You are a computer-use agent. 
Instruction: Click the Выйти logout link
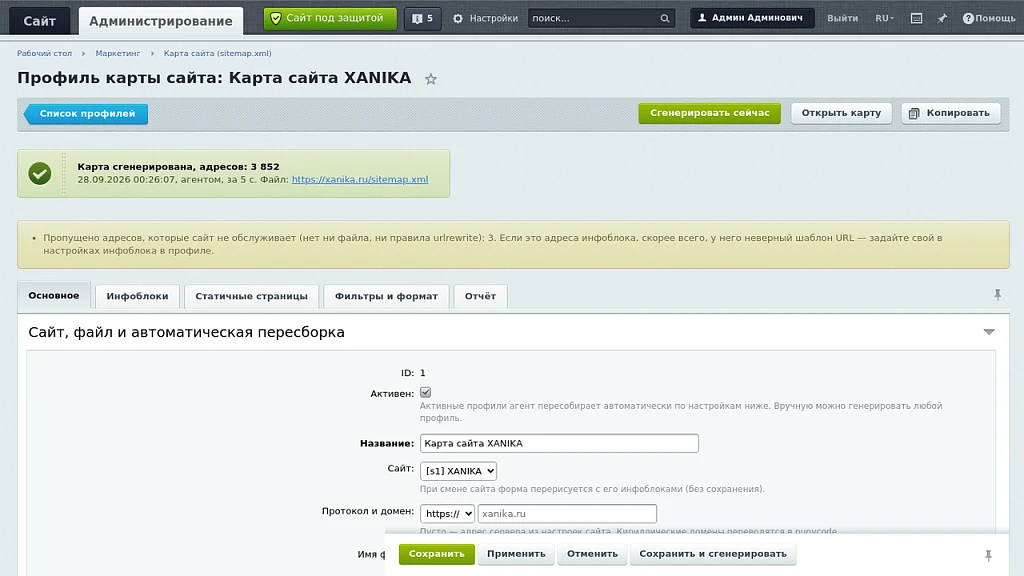click(842, 18)
